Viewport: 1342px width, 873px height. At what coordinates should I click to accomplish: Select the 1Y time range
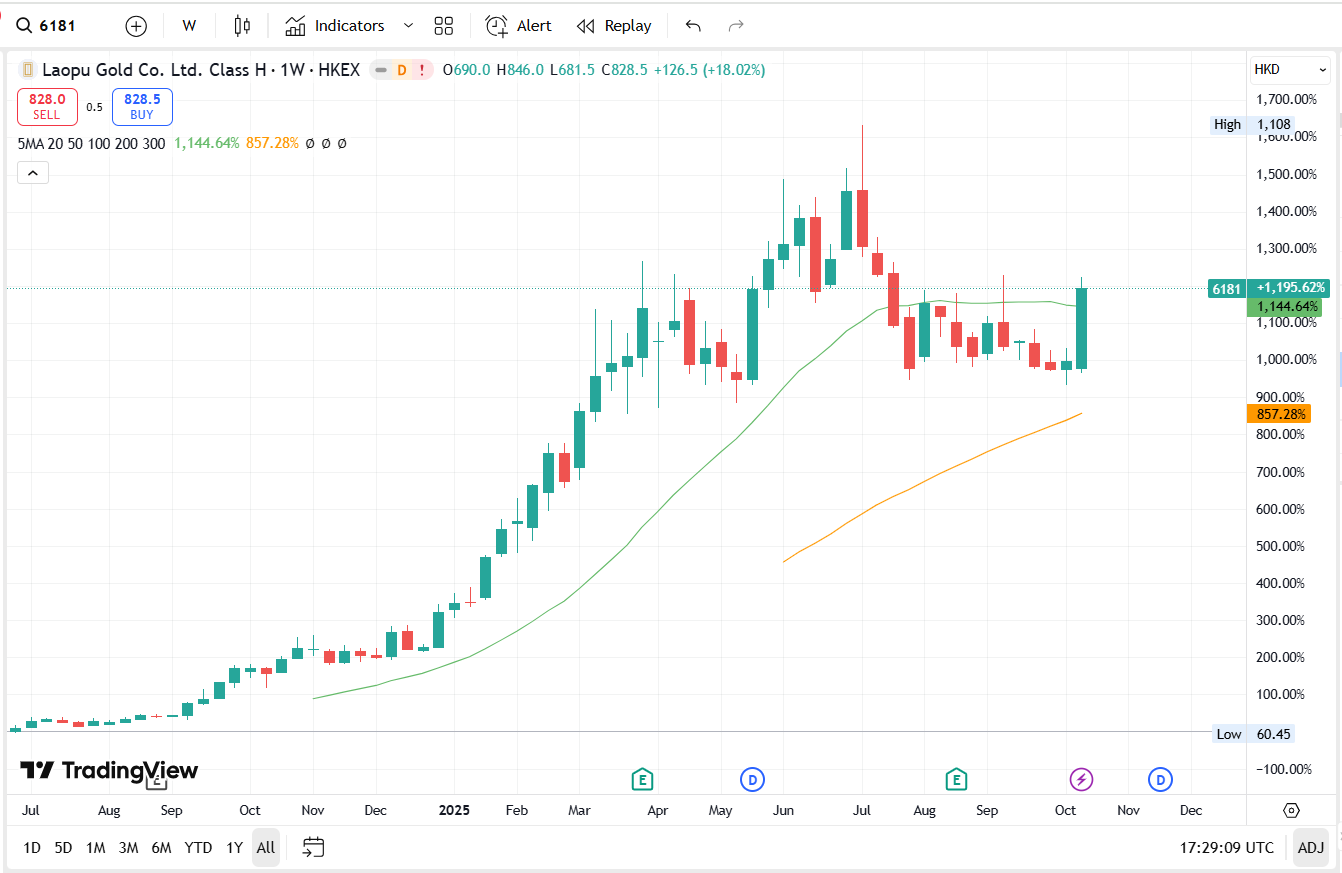(234, 848)
